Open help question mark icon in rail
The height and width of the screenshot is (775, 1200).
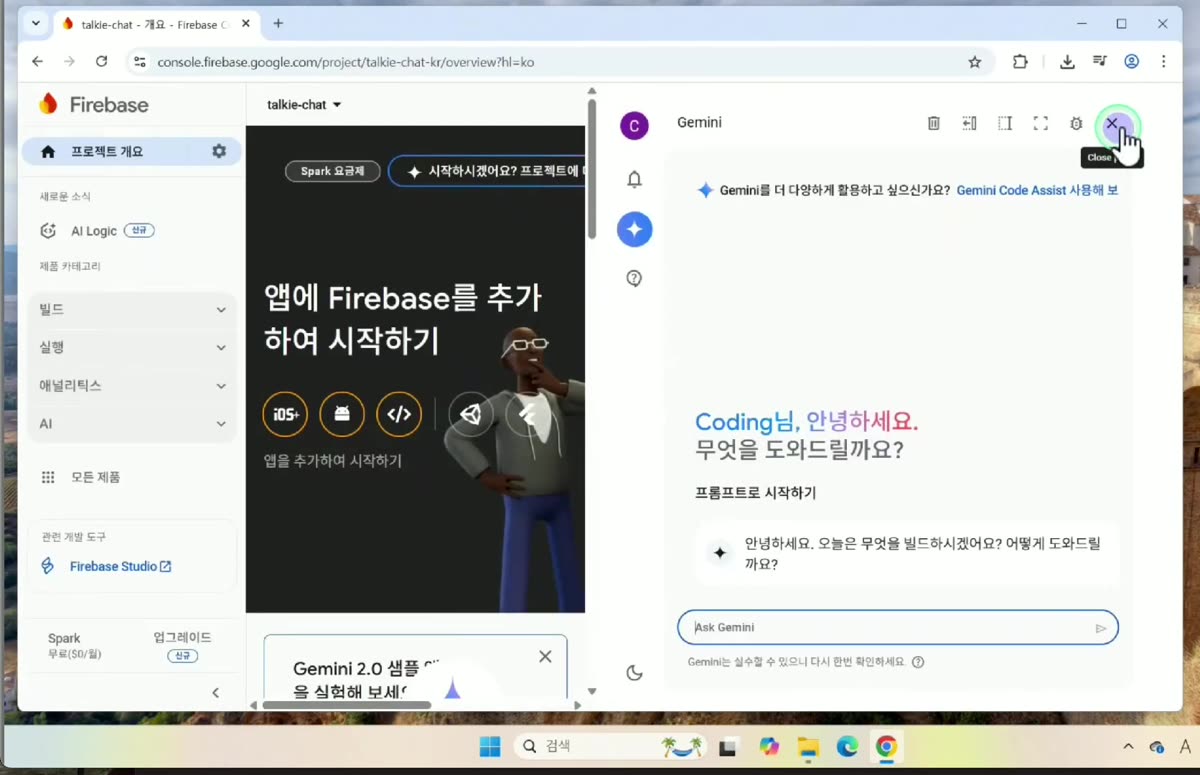pyautogui.click(x=634, y=279)
